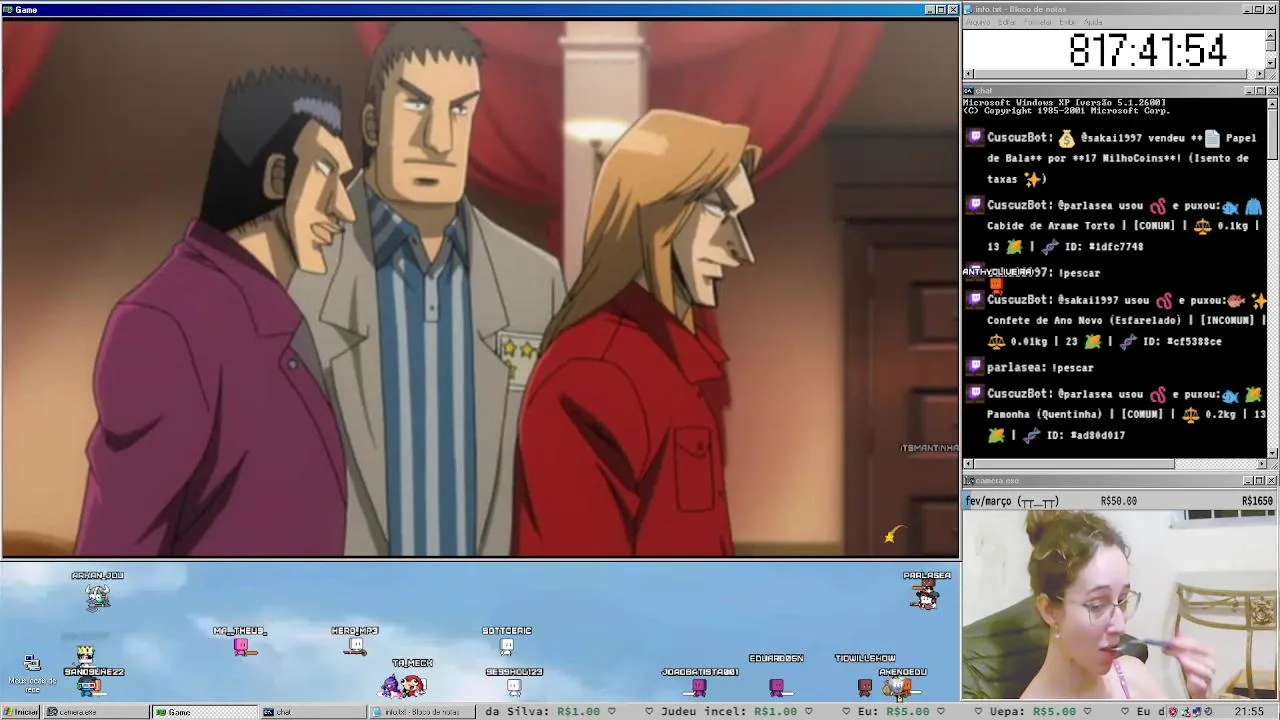Click the TA_MECK avatar characters

404,686
